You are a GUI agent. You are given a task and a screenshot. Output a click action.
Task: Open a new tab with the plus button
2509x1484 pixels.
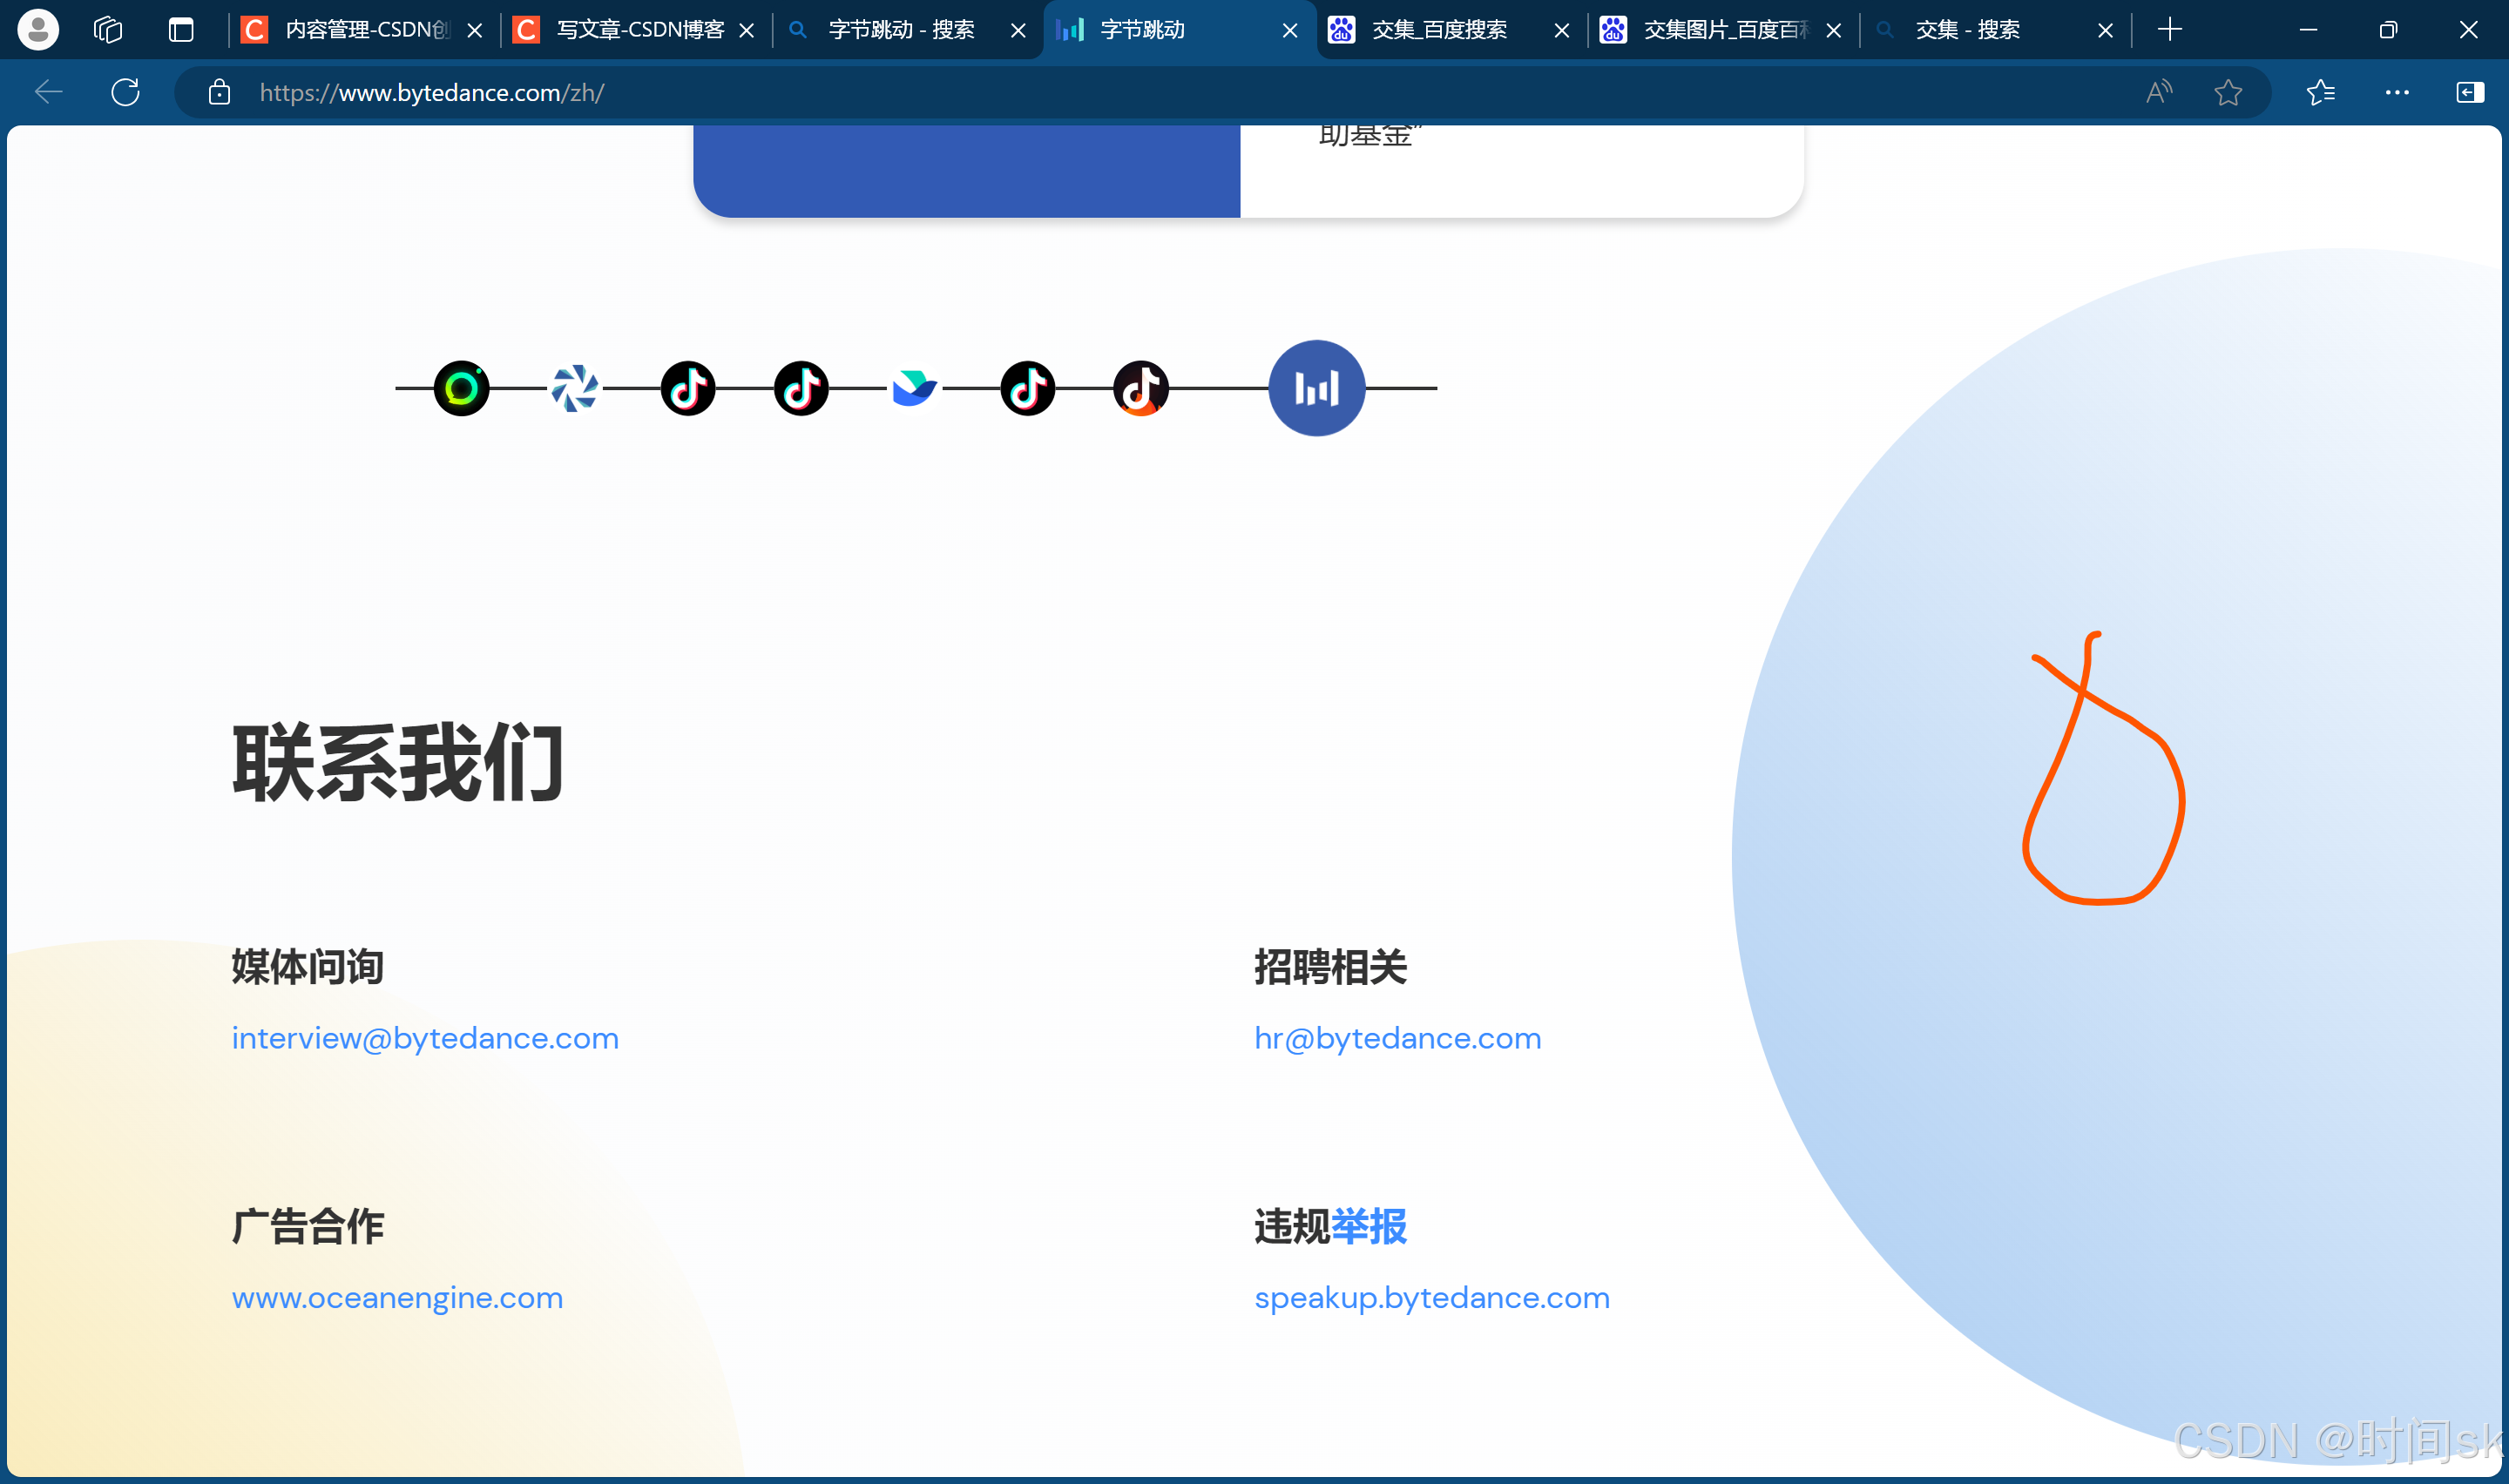(2169, 30)
